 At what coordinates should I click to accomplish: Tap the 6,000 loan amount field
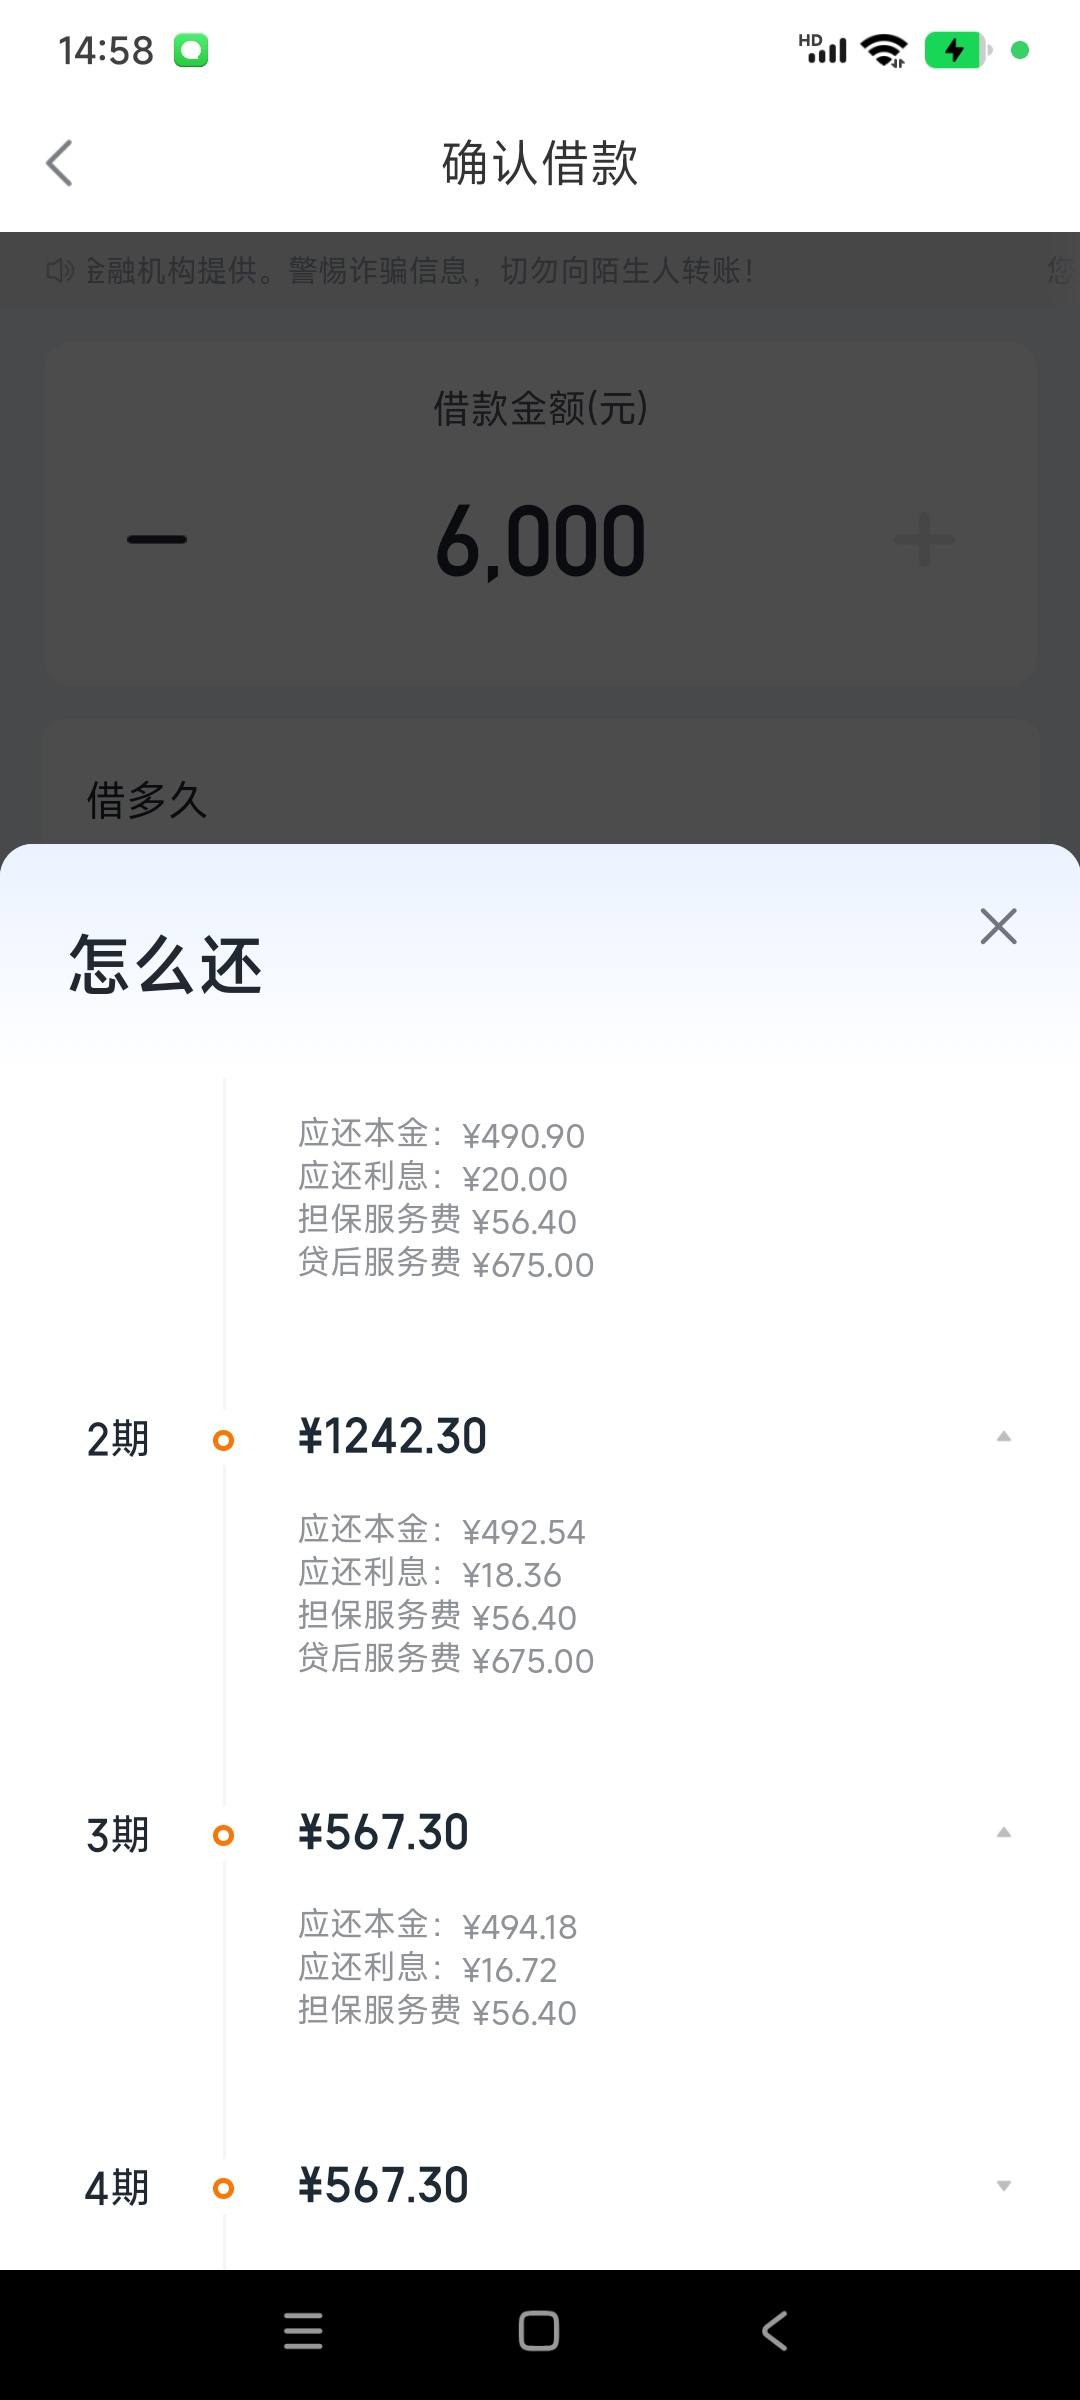541,541
